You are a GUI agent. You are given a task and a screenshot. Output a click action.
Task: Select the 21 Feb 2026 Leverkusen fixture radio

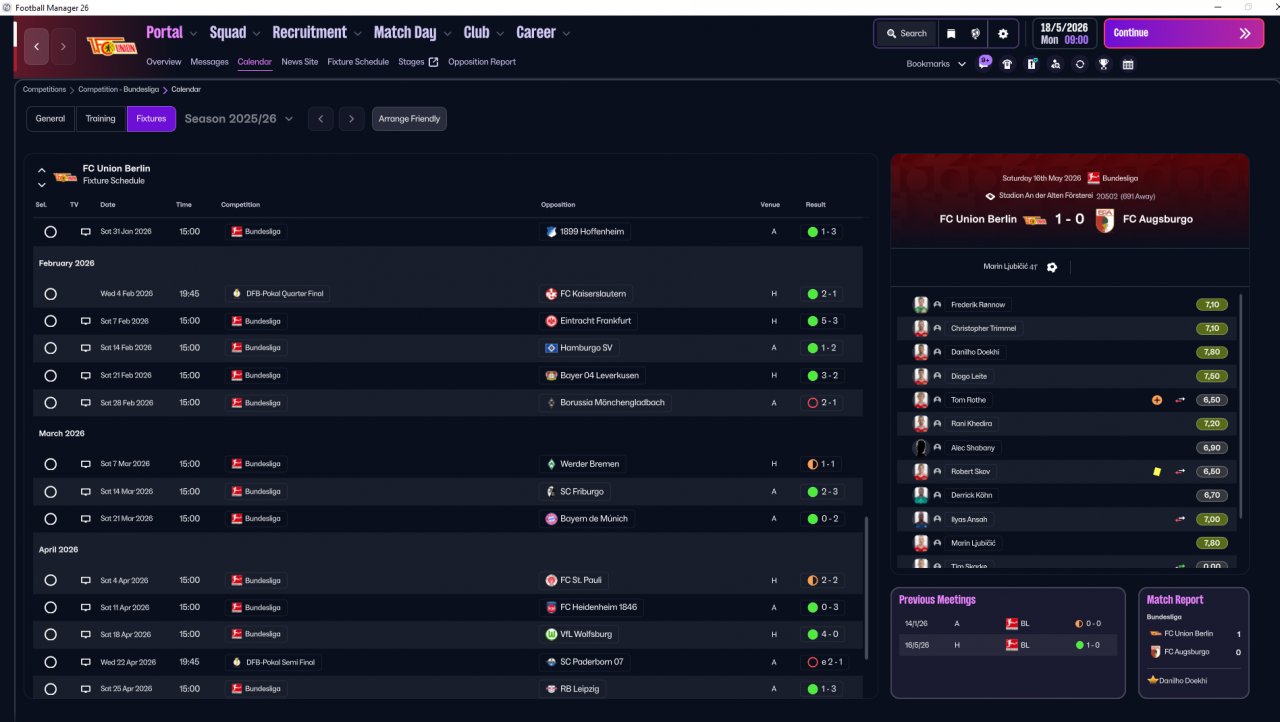(x=50, y=375)
